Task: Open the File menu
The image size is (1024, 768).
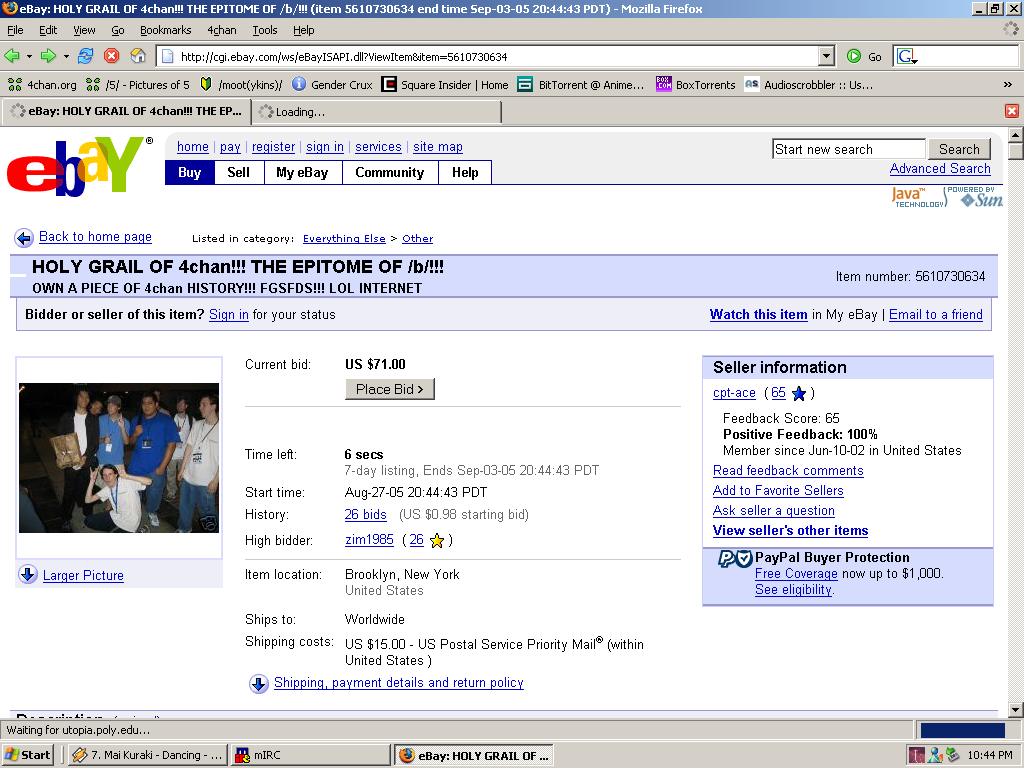Action: 15,30
